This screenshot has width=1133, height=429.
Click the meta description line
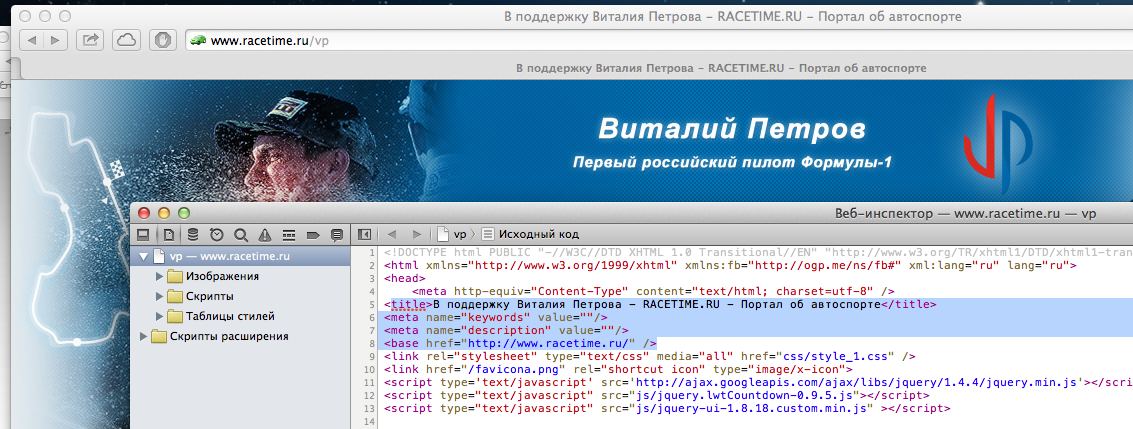[507, 331]
